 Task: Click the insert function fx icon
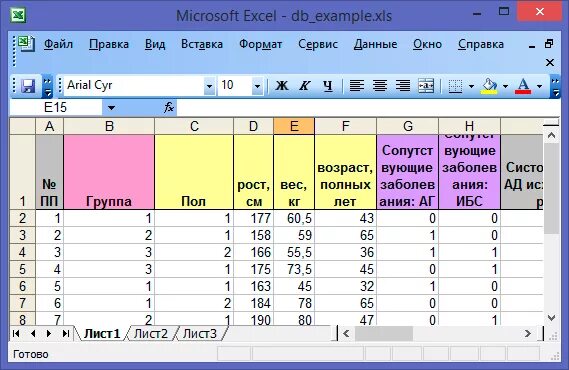pos(169,107)
